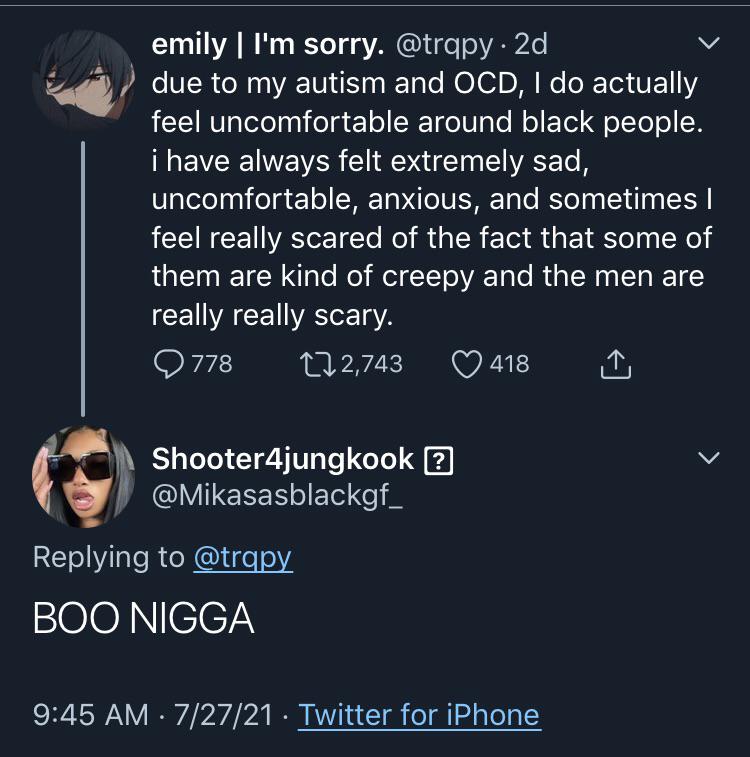The image size is (750, 757).
Task: Retweet emily's tweet using the arrows icon
Action: click(318, 364)
